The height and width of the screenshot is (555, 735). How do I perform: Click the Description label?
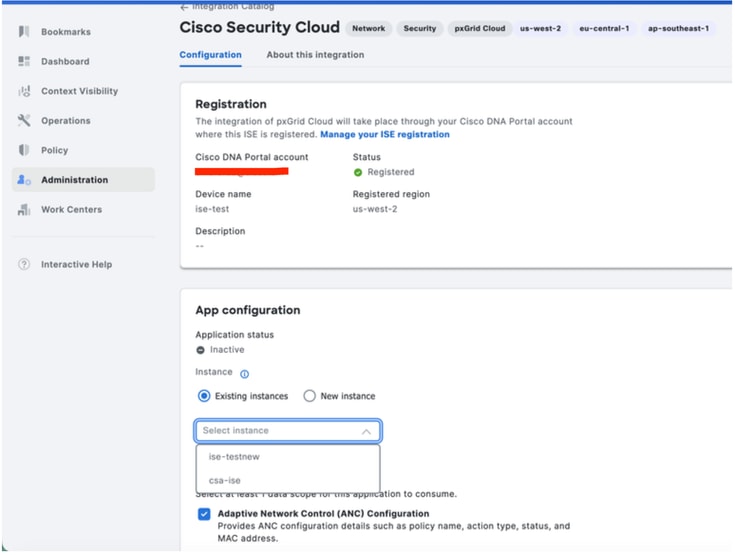point(220,232)
